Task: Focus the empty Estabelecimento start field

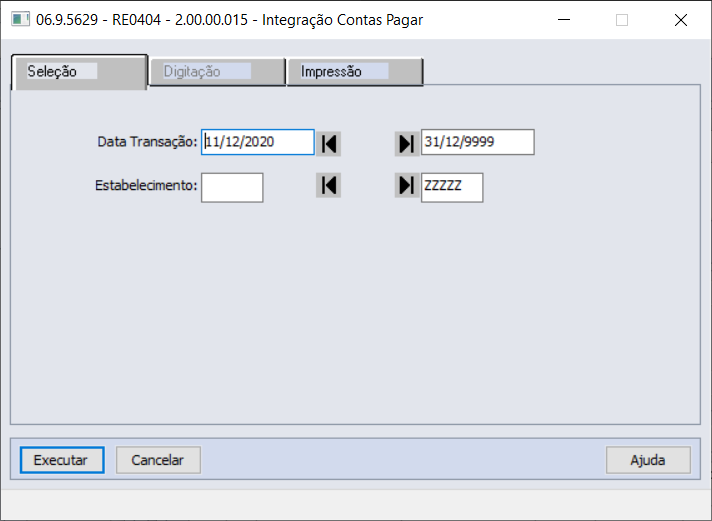Action: pyautogui.click(x=232, y=188)
